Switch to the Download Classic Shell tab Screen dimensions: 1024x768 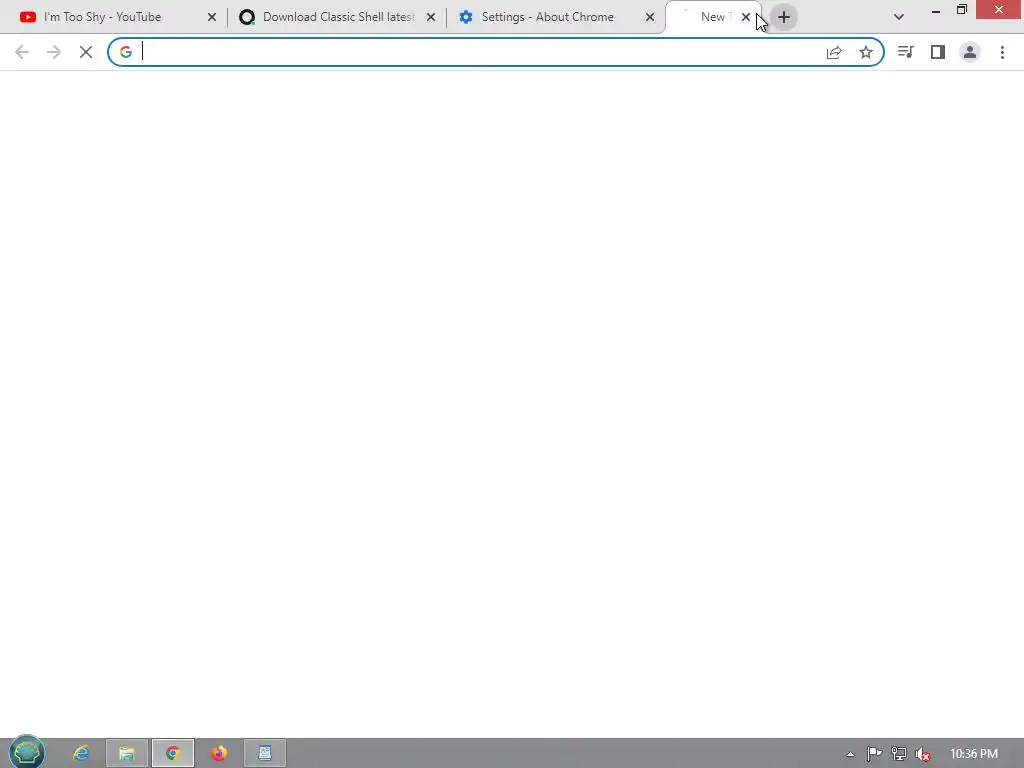pos(337,17)
